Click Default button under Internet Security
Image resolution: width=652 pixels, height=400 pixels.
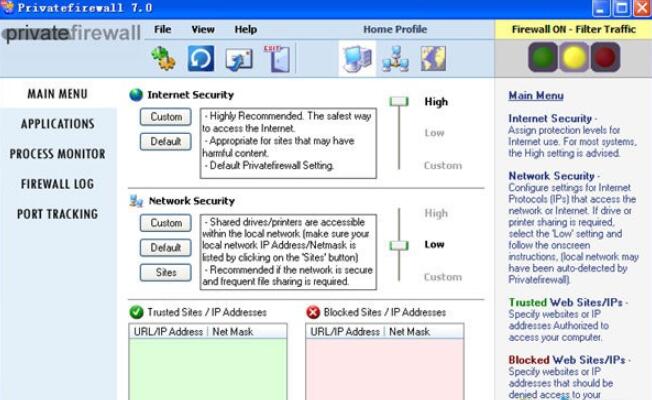point(166,142)
